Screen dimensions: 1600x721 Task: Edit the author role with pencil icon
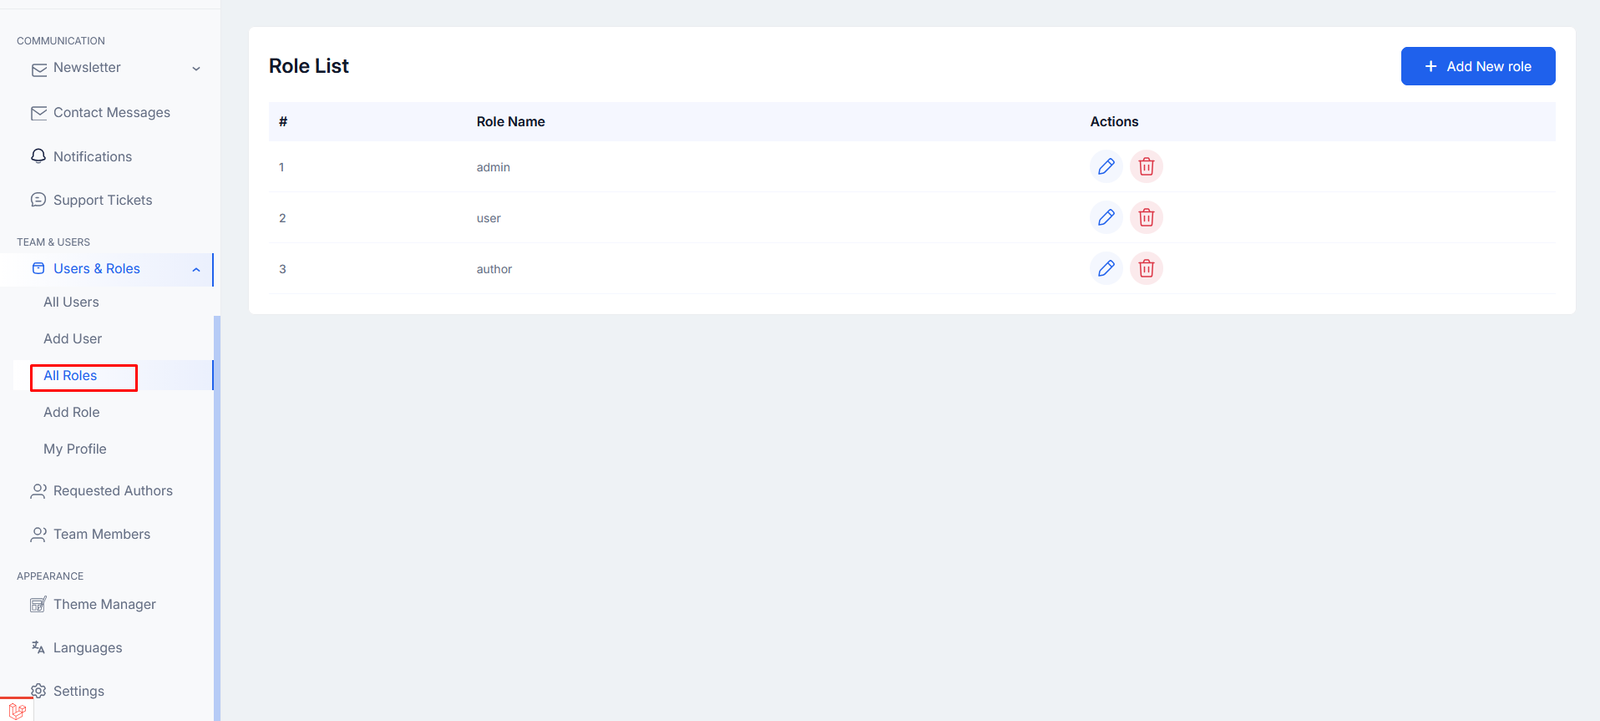point(1106,268)
